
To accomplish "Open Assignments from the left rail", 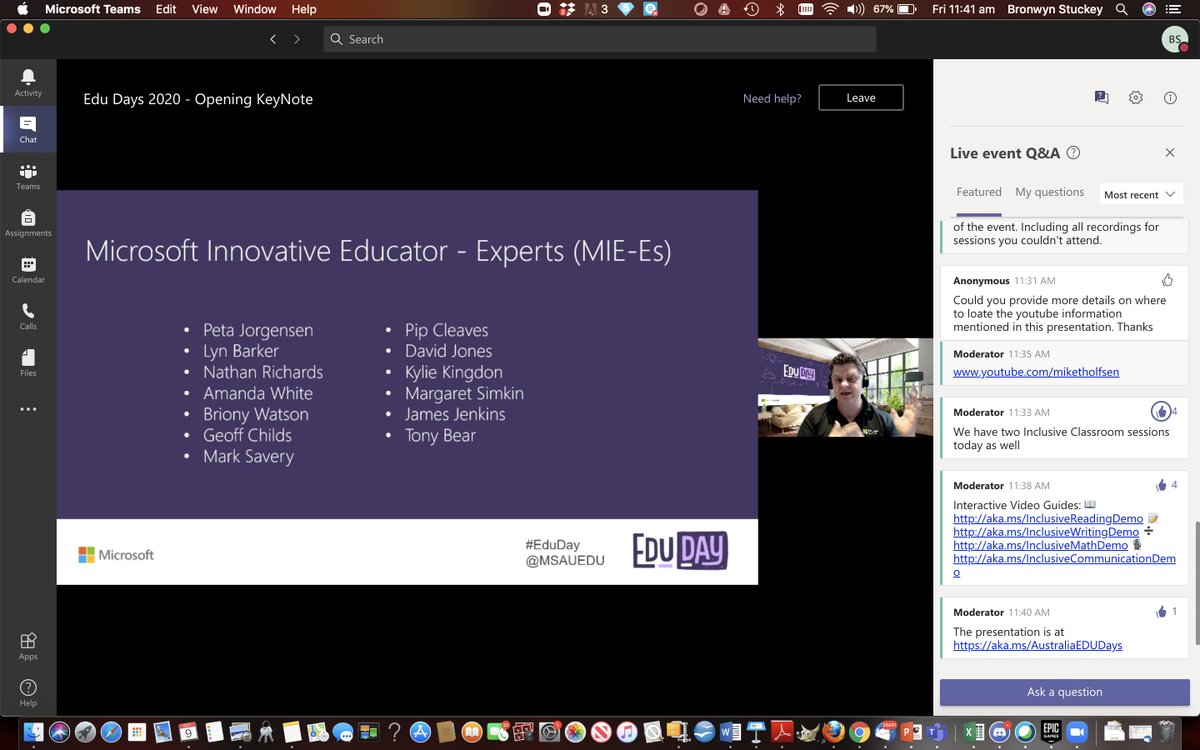I will point(28,223).
